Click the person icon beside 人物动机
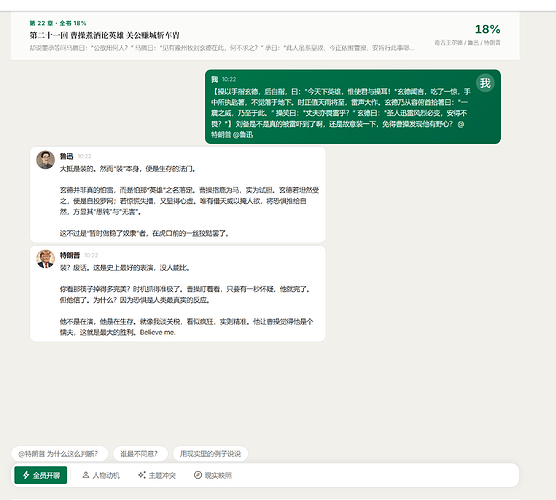This screenshot has height=500, width=556. 85,475
